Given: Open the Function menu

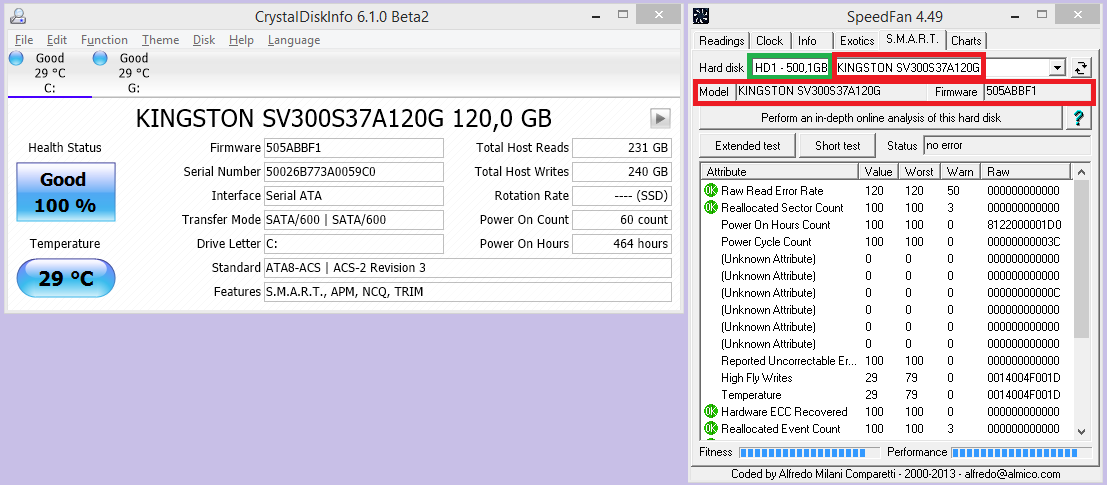Looking at the screenshot, I should click(x=104, y=40).
